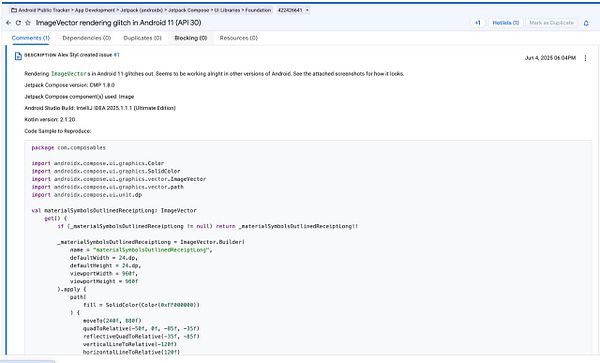Screen dimensions: 600x363
Task: Click Mark as Duplicate button
Action: pyautogui.click(x=551, y=23)
